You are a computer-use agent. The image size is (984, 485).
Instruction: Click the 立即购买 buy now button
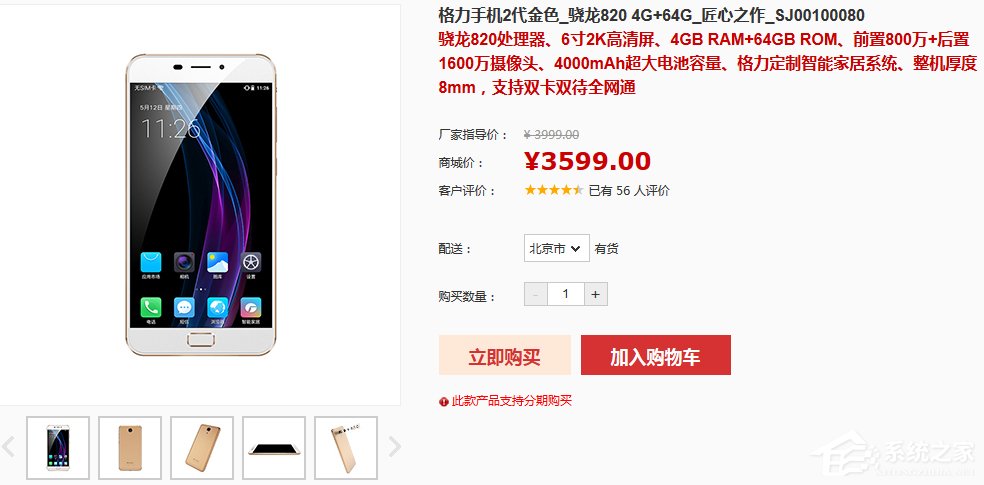505,355
